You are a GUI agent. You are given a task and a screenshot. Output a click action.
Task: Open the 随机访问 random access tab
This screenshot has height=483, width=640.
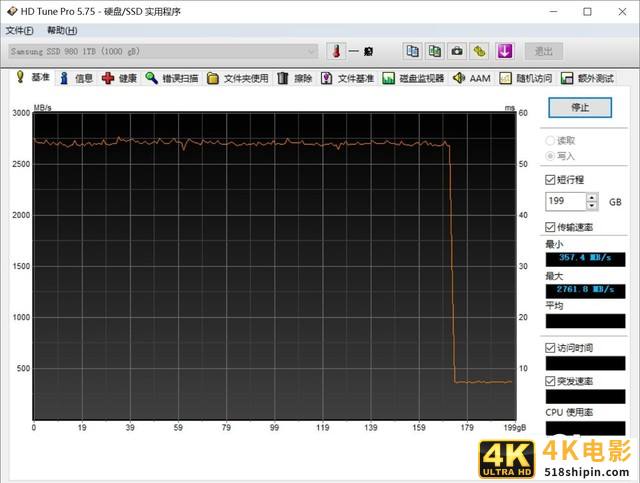pyautogui.click(x=526, y=78)
